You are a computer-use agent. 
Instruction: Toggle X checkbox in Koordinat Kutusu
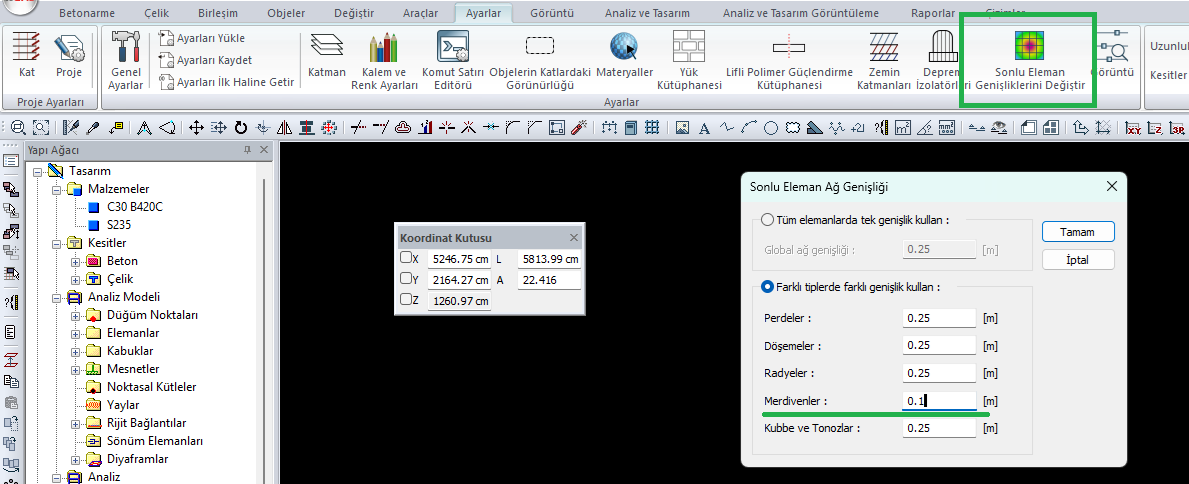406,258
